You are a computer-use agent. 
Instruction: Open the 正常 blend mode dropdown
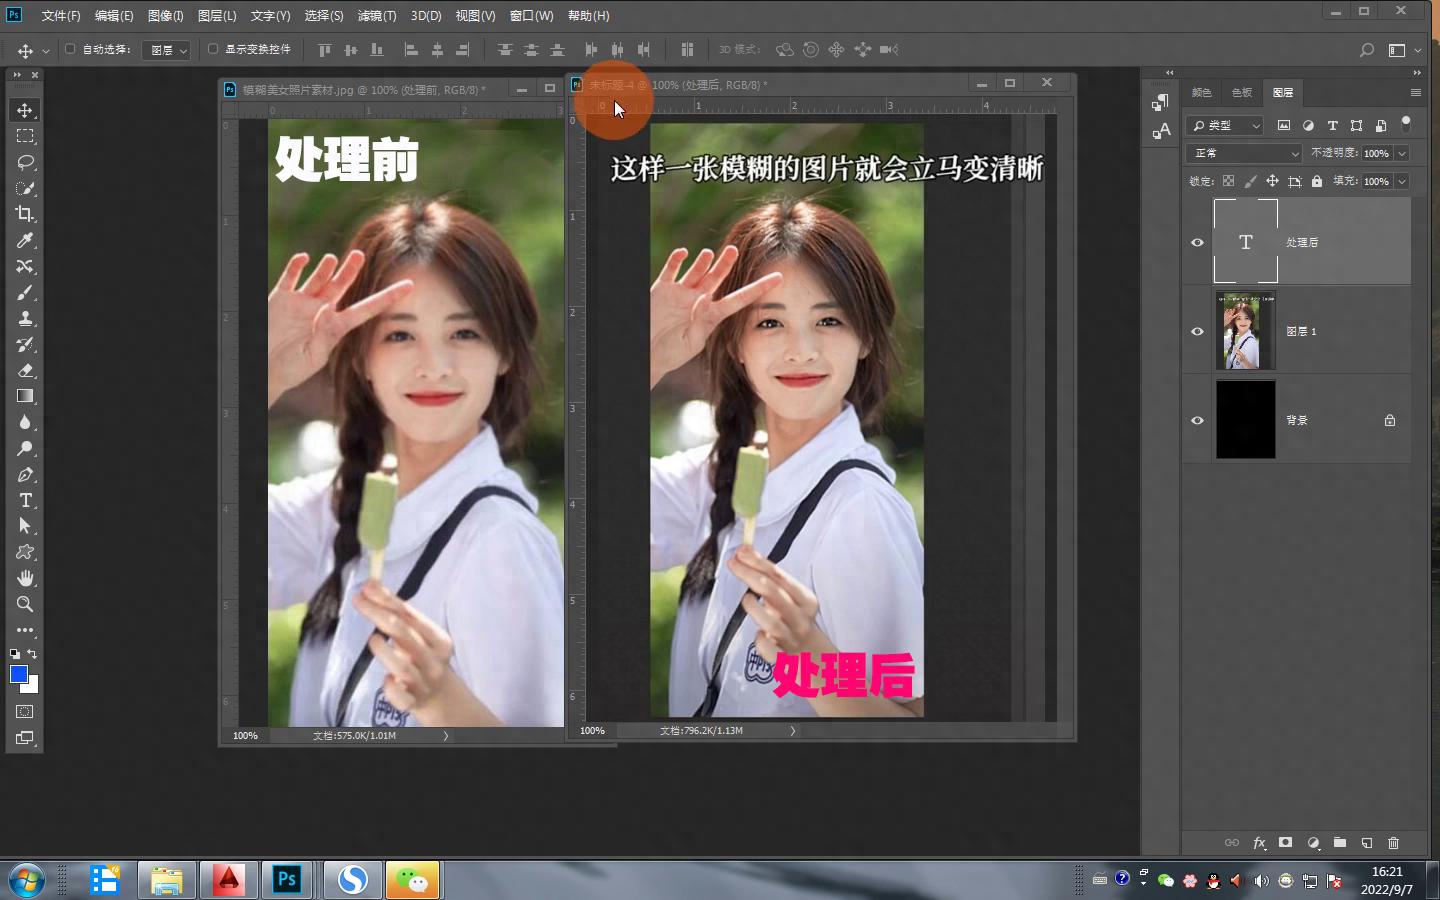click(1244, 153)
